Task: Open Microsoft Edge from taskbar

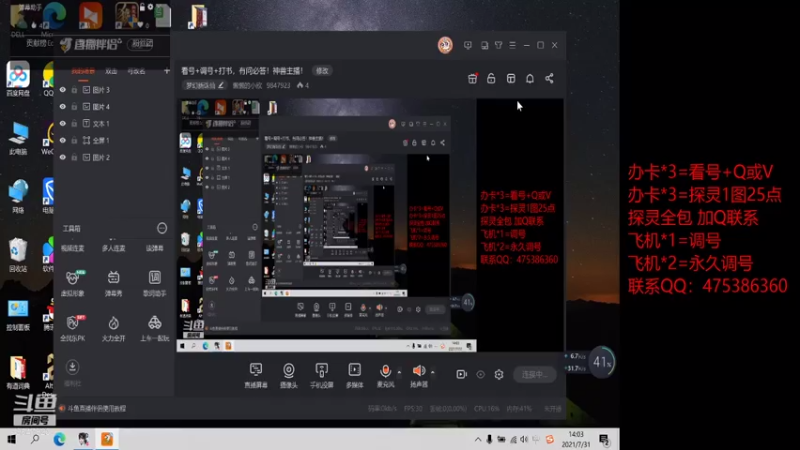Action: [59, 439]
